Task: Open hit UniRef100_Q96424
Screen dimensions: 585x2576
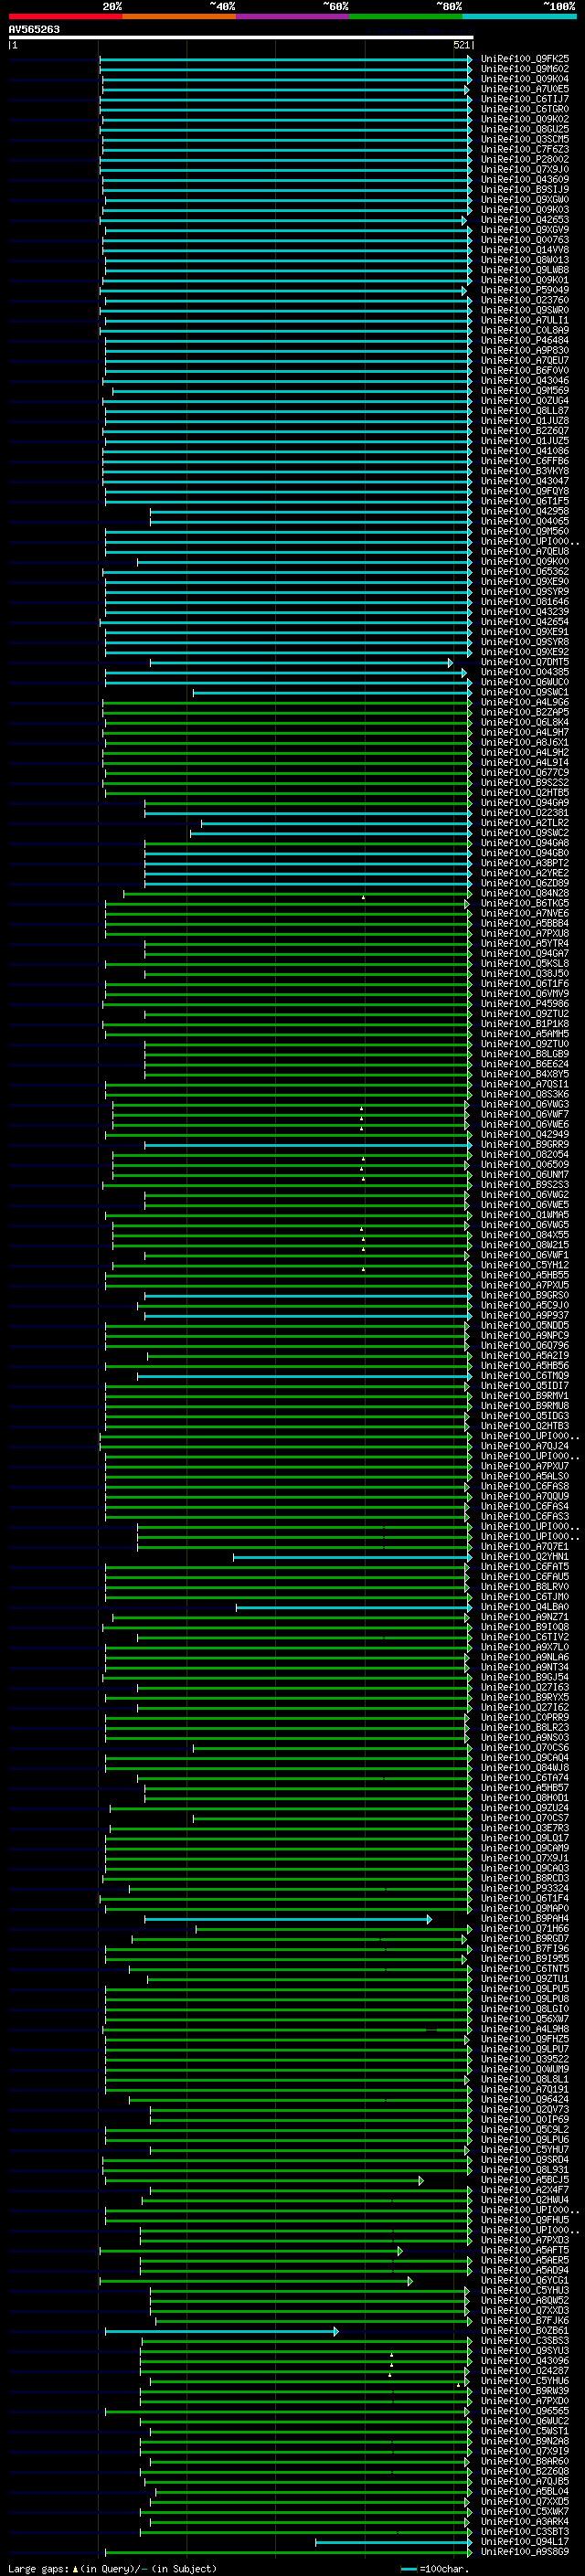Action: pyautogui.click(x=525, y=2100)
